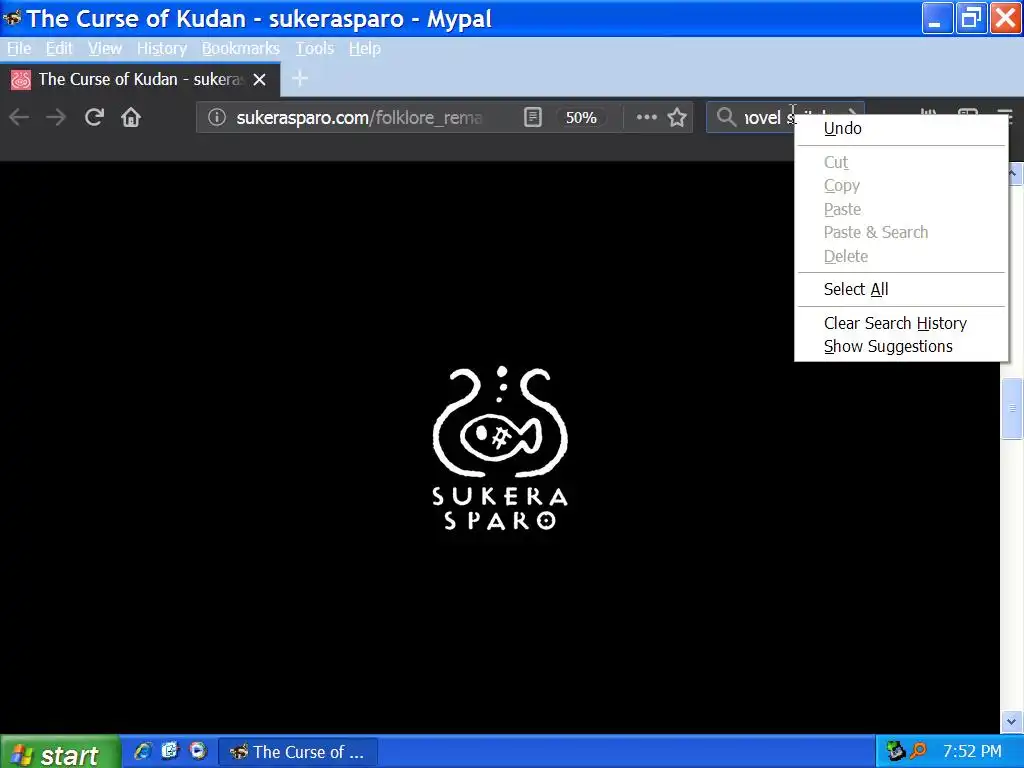Open the File menu
The width and height of the screenshot is (1024, 768).
coord(19,48)
